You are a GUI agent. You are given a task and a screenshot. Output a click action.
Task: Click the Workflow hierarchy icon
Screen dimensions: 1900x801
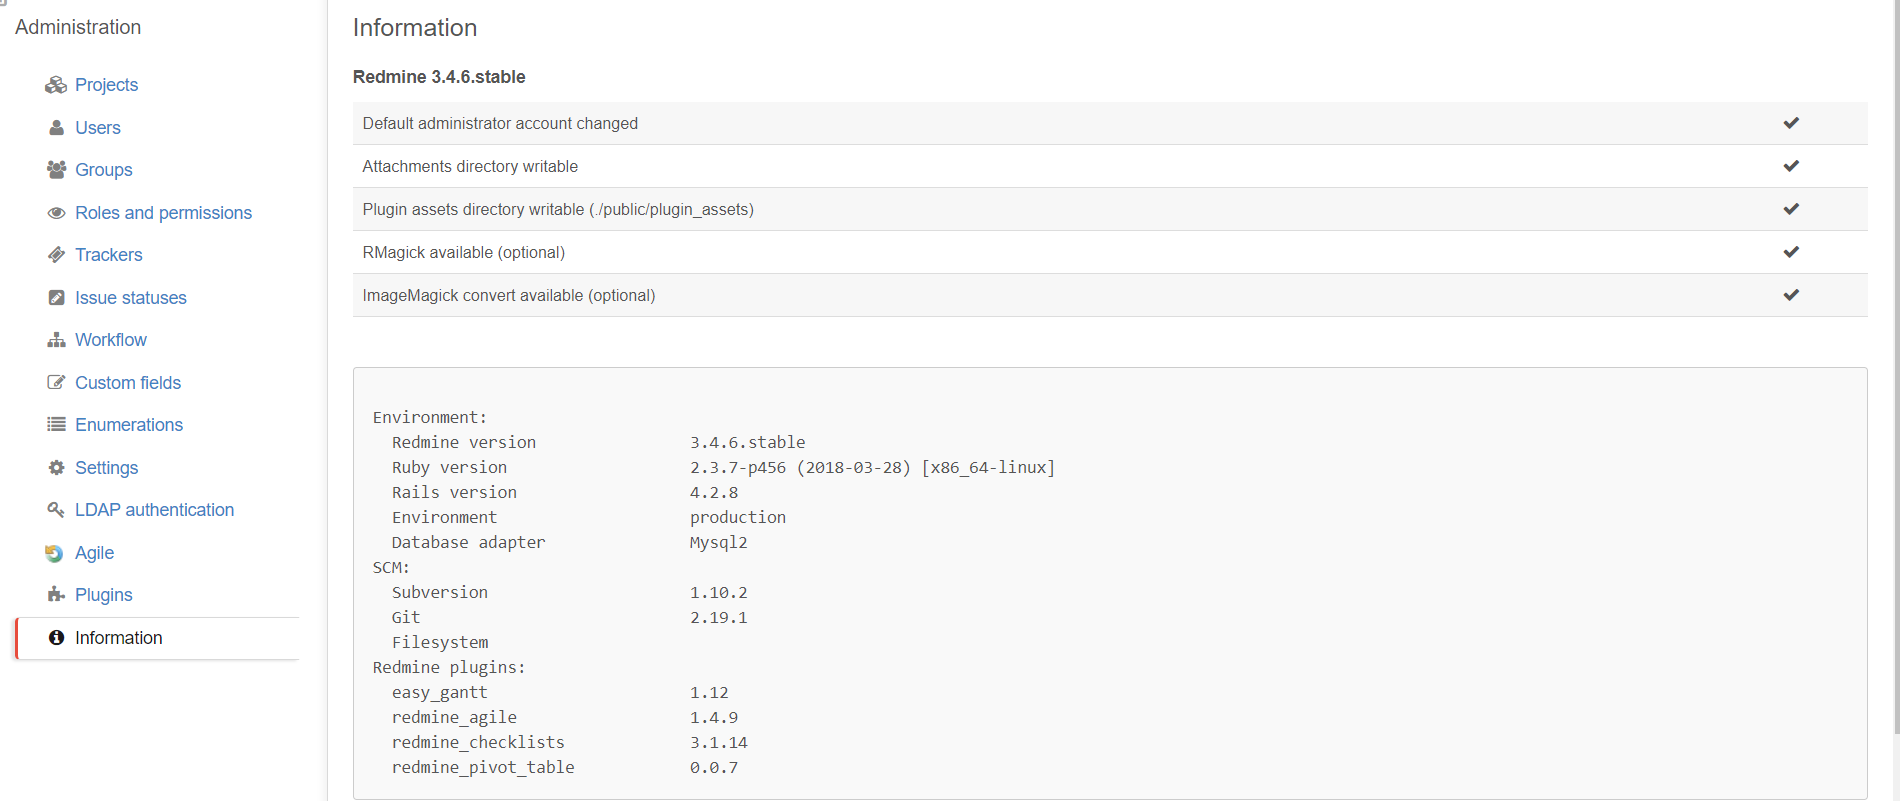point(56,340)
